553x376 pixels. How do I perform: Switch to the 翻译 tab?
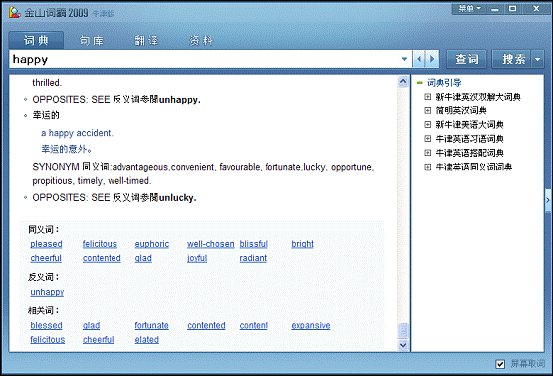pyautogui.click(x=146, y=41)
